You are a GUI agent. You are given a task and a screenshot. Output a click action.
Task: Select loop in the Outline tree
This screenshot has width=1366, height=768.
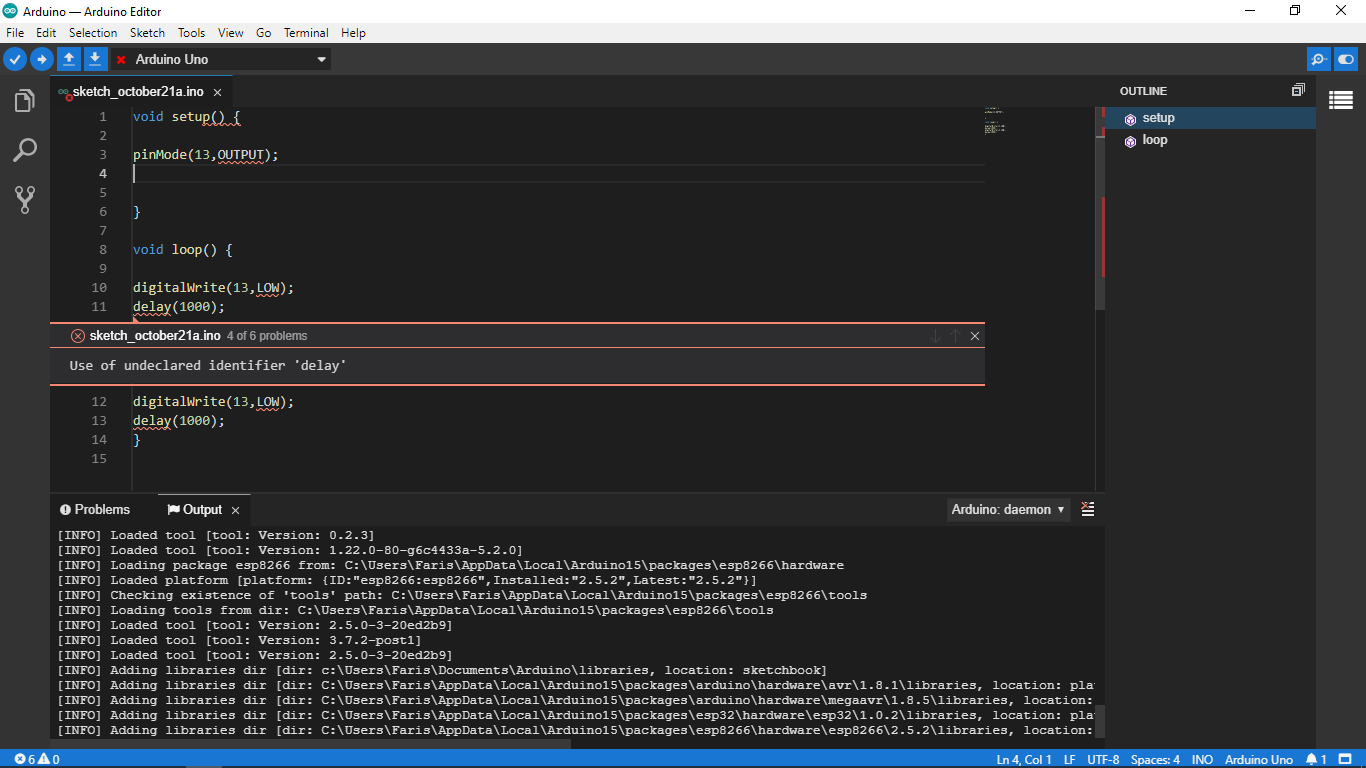[1210, 140]
